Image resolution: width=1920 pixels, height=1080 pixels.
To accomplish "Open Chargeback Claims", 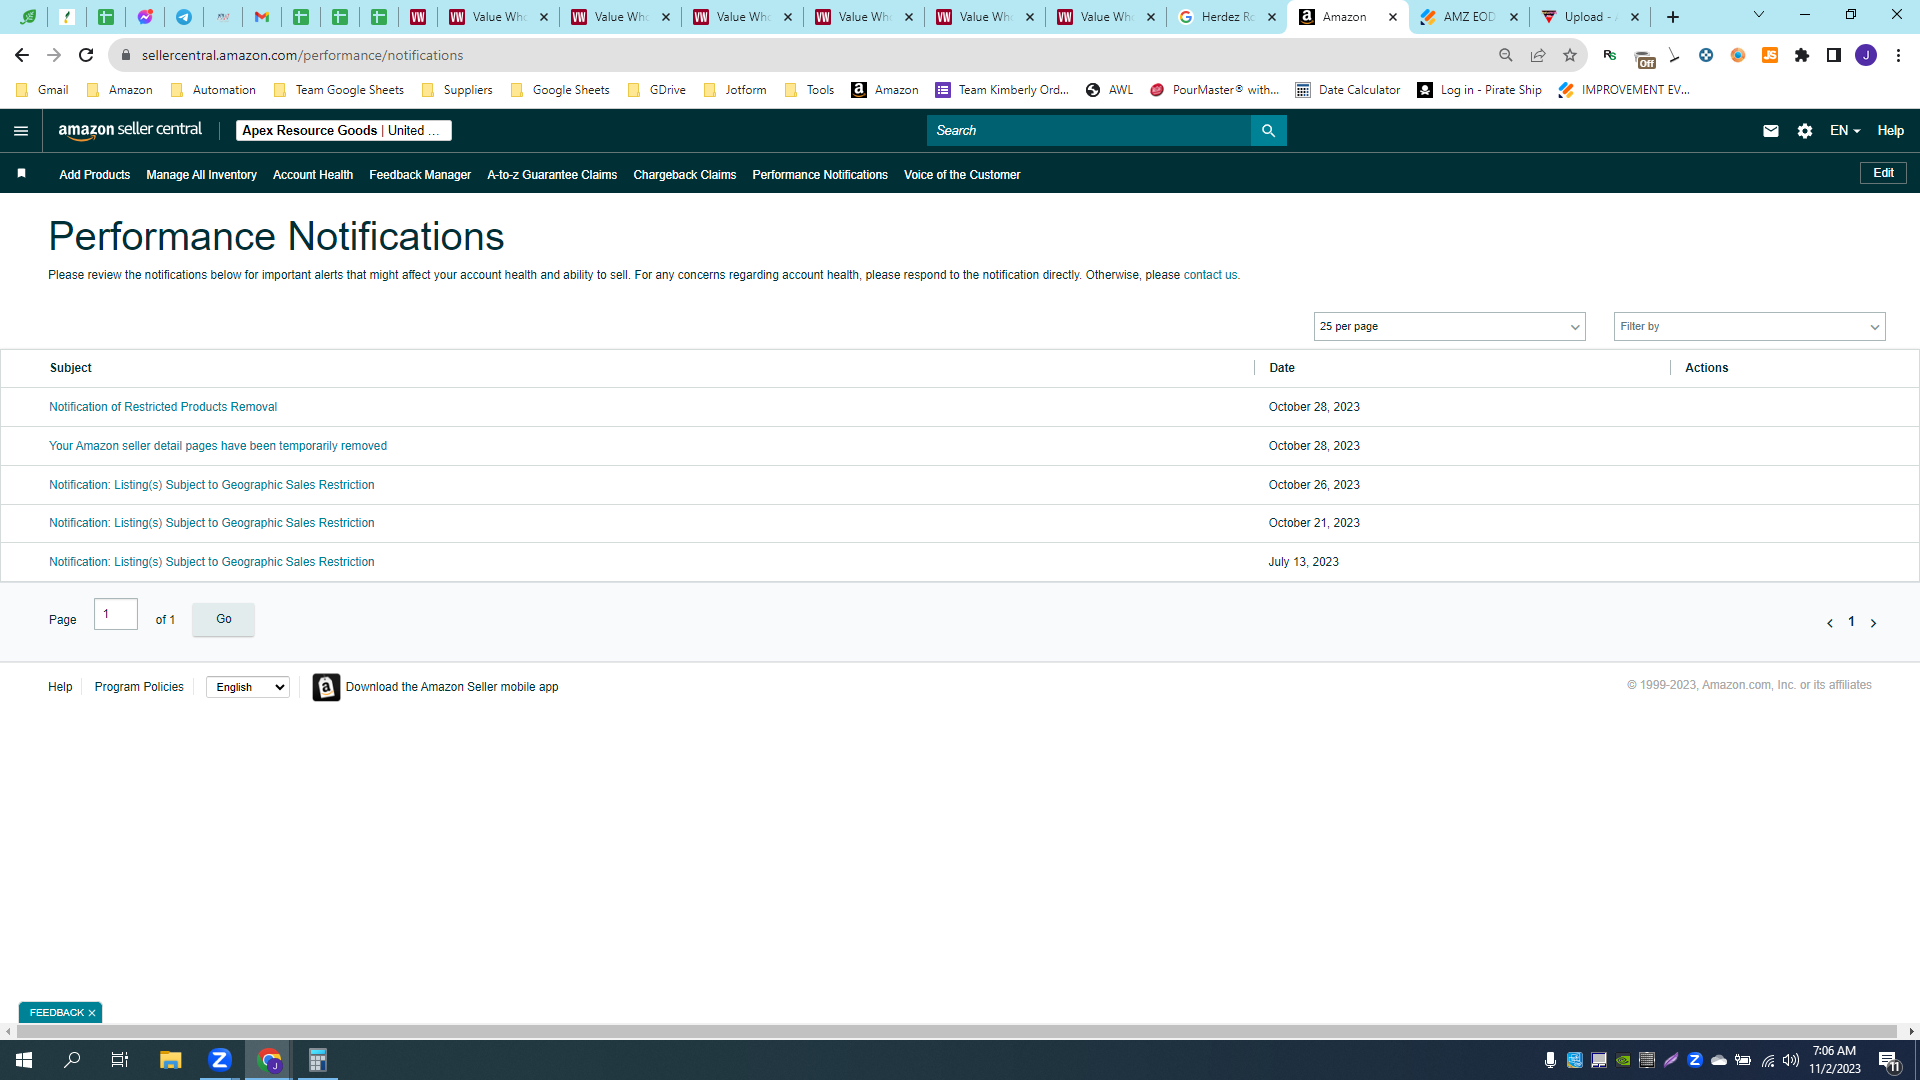I will (x=685, y=175).
